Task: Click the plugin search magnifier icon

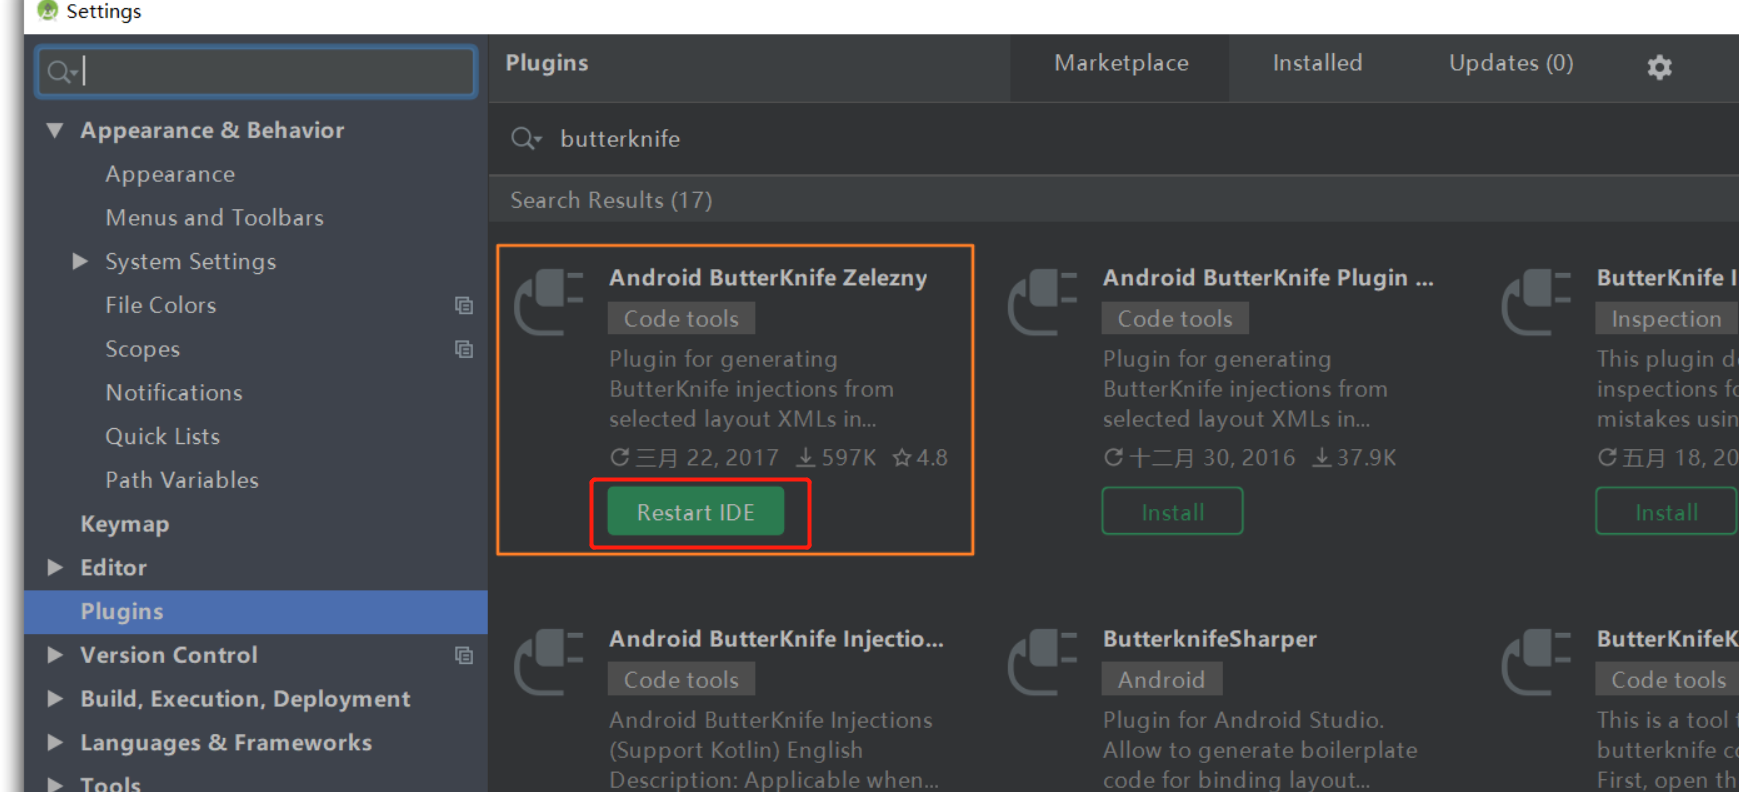Action: (x=526, y=139)
